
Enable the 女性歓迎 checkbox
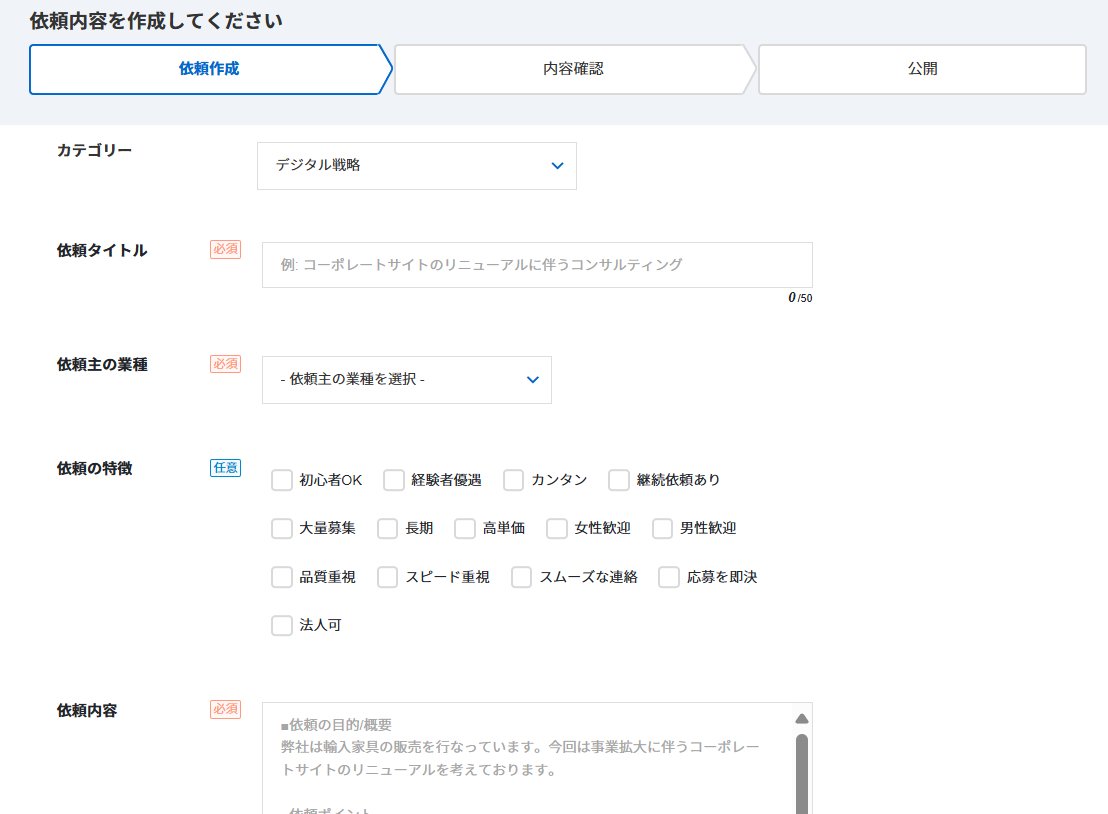click(557, 528)
